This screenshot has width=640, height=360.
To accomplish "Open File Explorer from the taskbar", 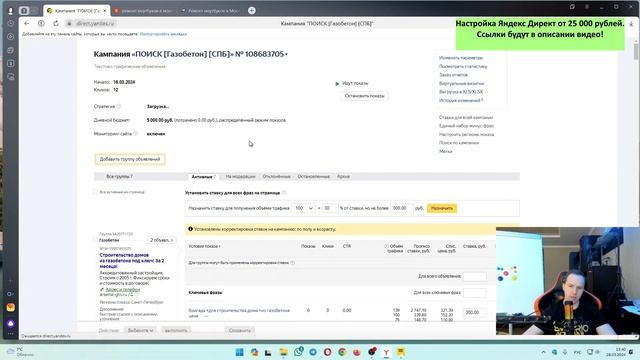I will click(283, 352).
